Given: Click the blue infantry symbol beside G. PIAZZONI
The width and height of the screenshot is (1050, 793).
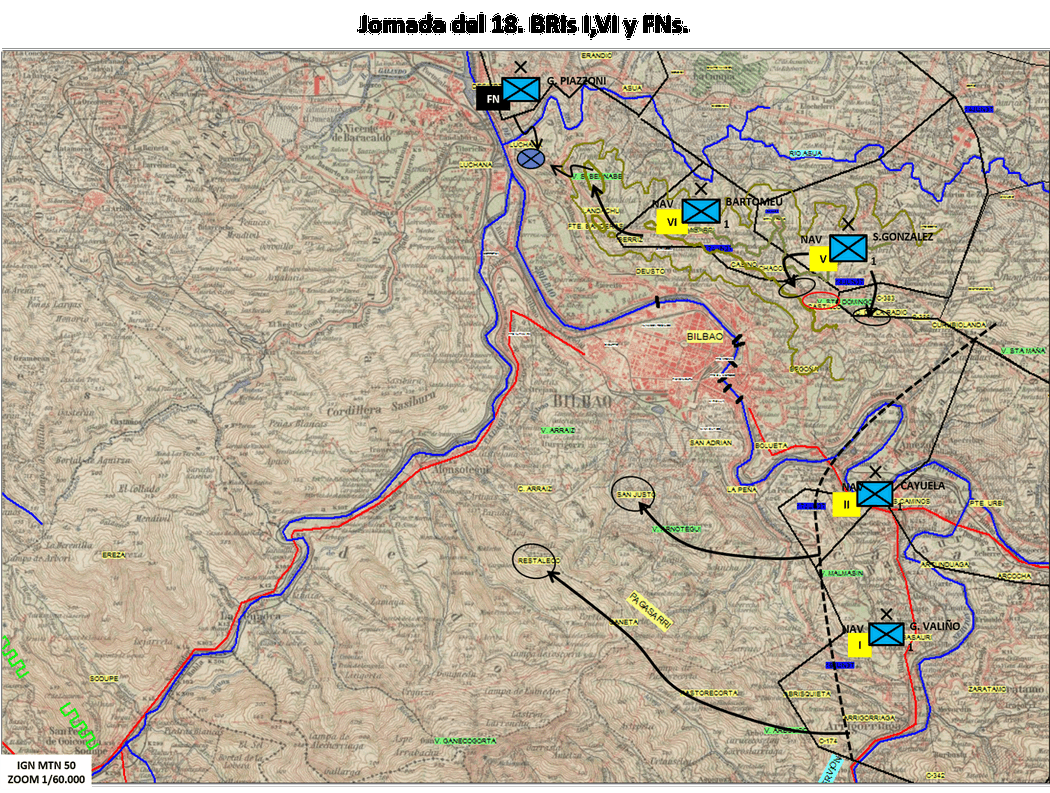Looking at the screenshot, I should (x=521, y=89).
